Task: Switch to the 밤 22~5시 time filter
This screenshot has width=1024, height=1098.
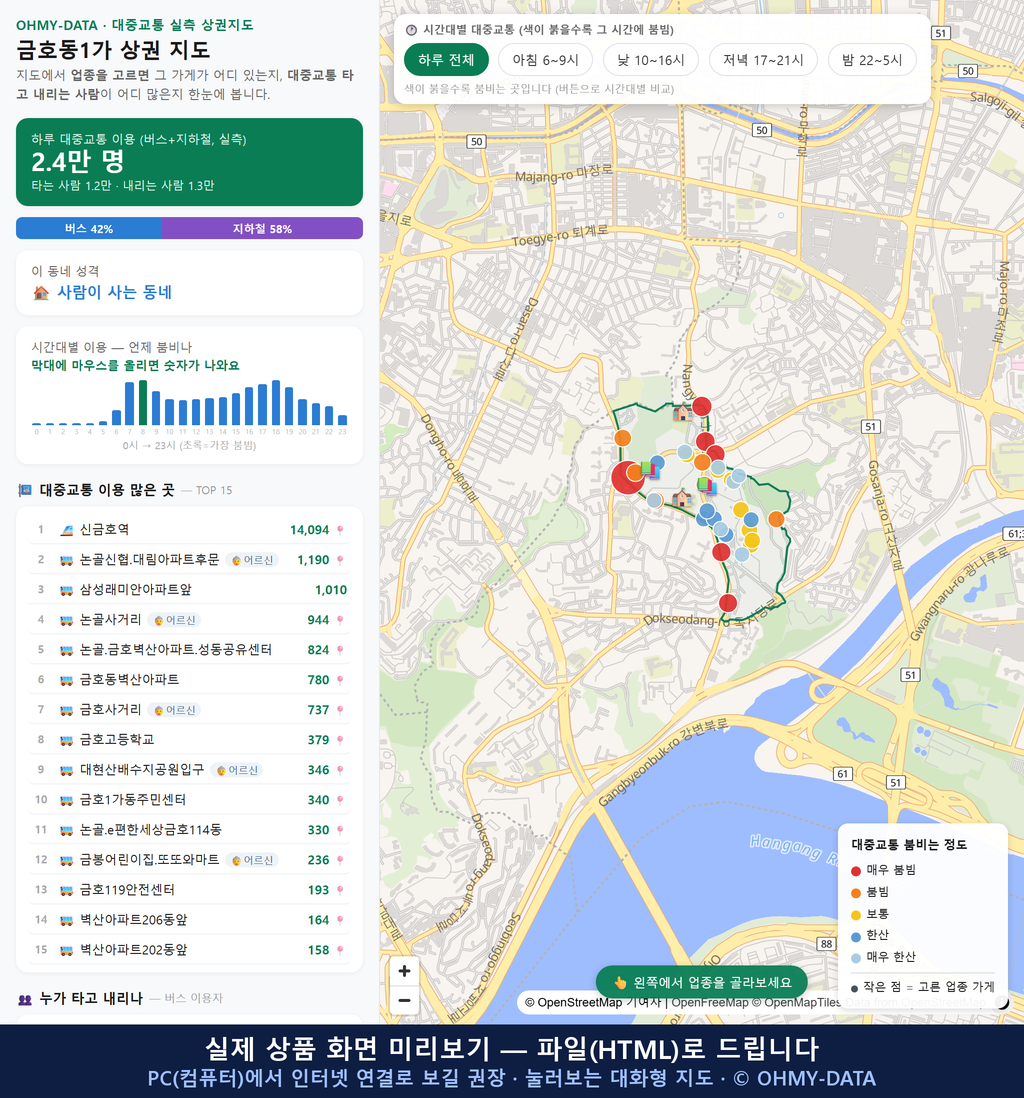Action: pos(872,60)
